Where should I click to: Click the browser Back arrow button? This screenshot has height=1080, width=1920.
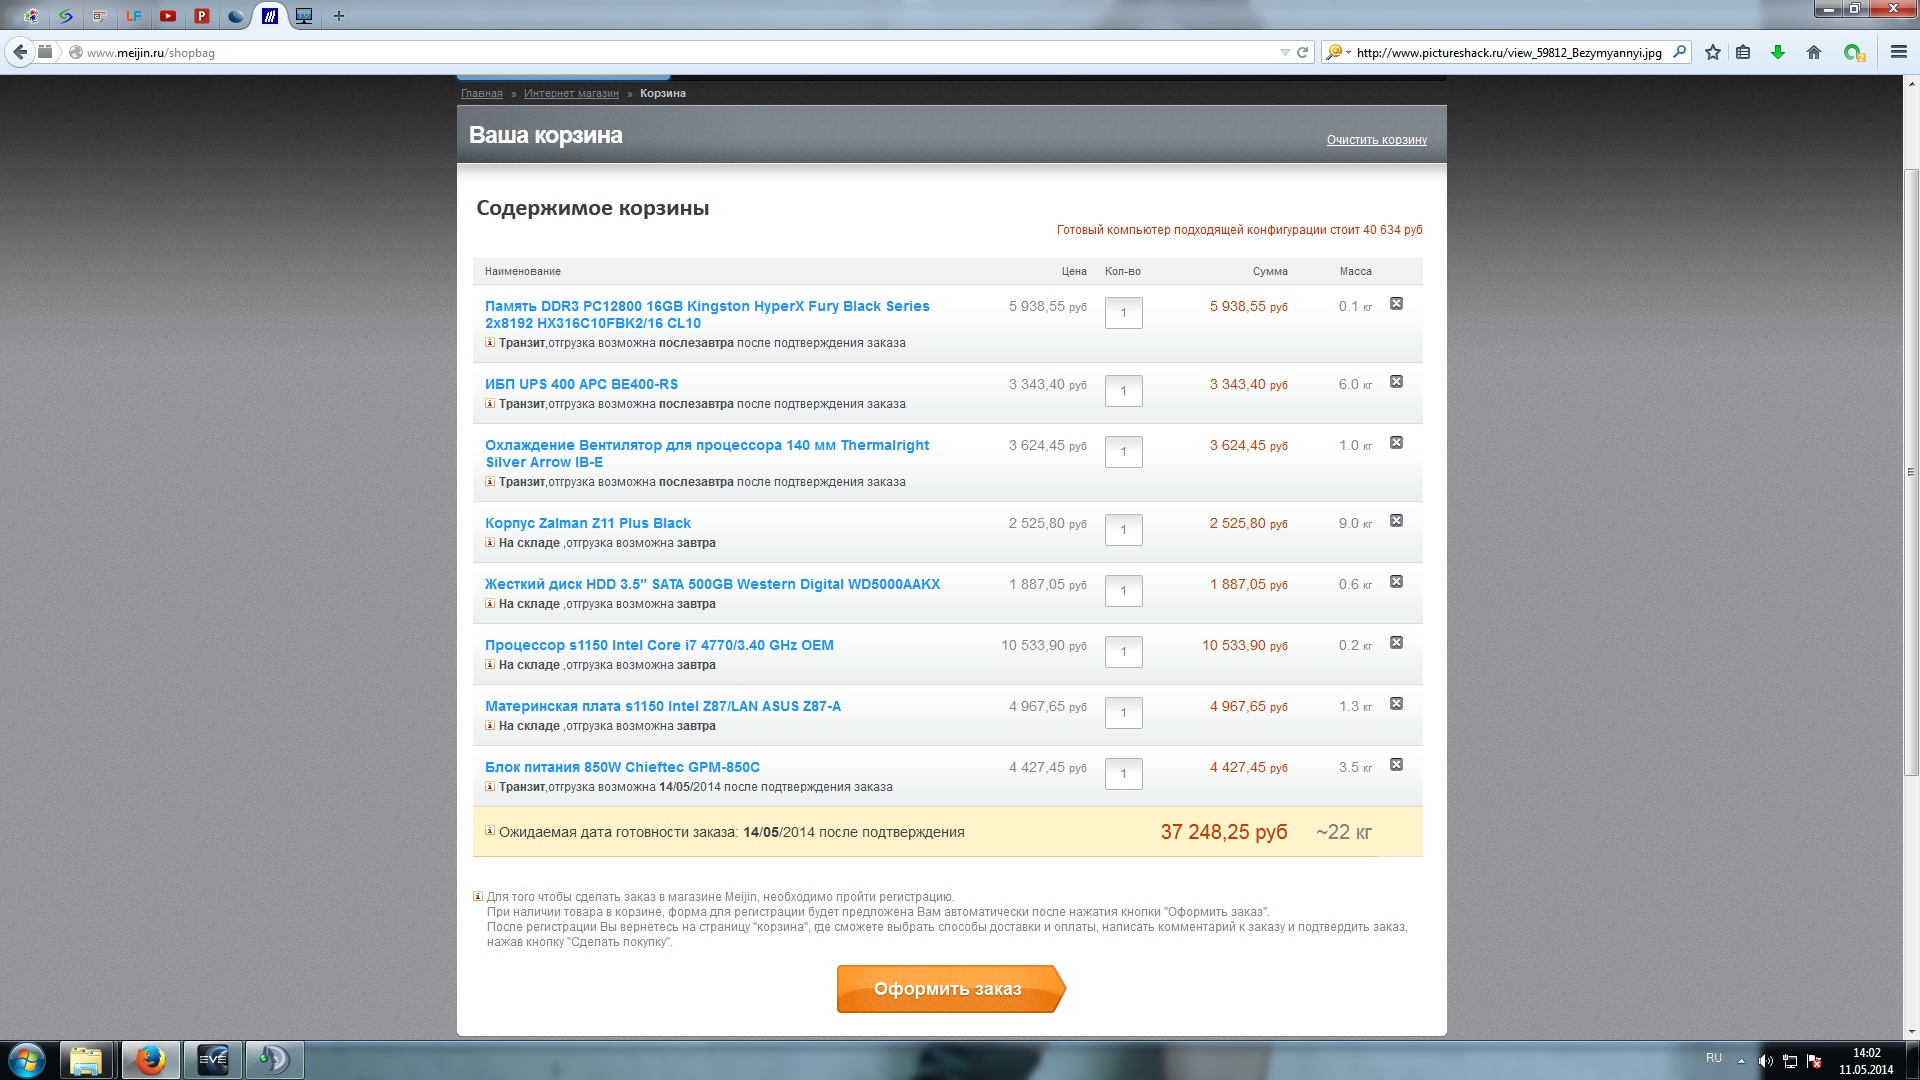(20, 52)
